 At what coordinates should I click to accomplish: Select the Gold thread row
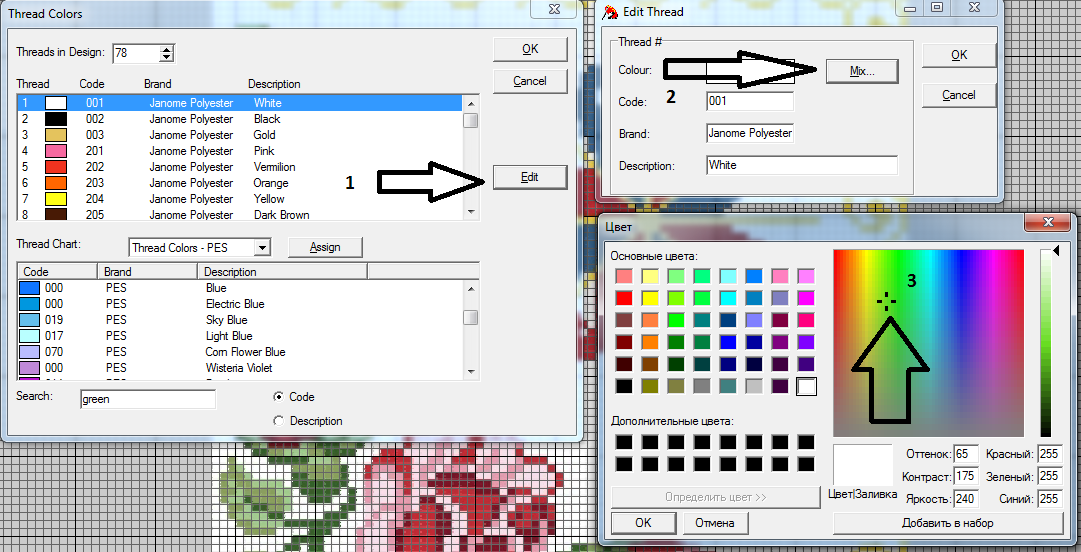pos(239,135)
